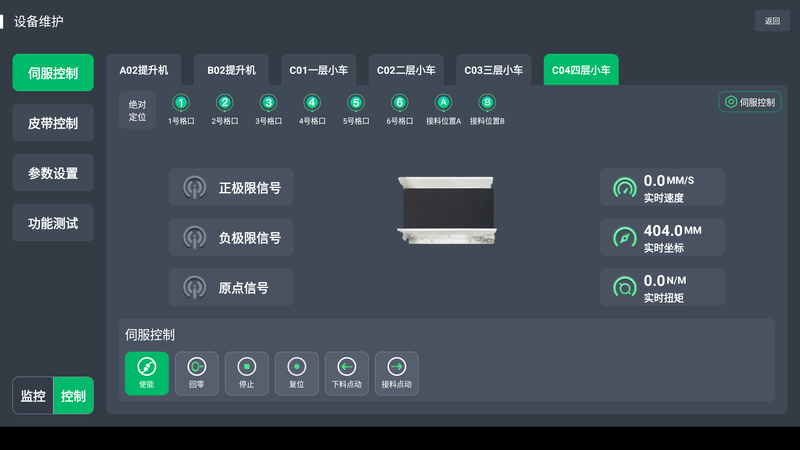Click the 0.0 MM/S speed value
The width and height of the screenshot is (800, 450).
[x=669, y=181]
